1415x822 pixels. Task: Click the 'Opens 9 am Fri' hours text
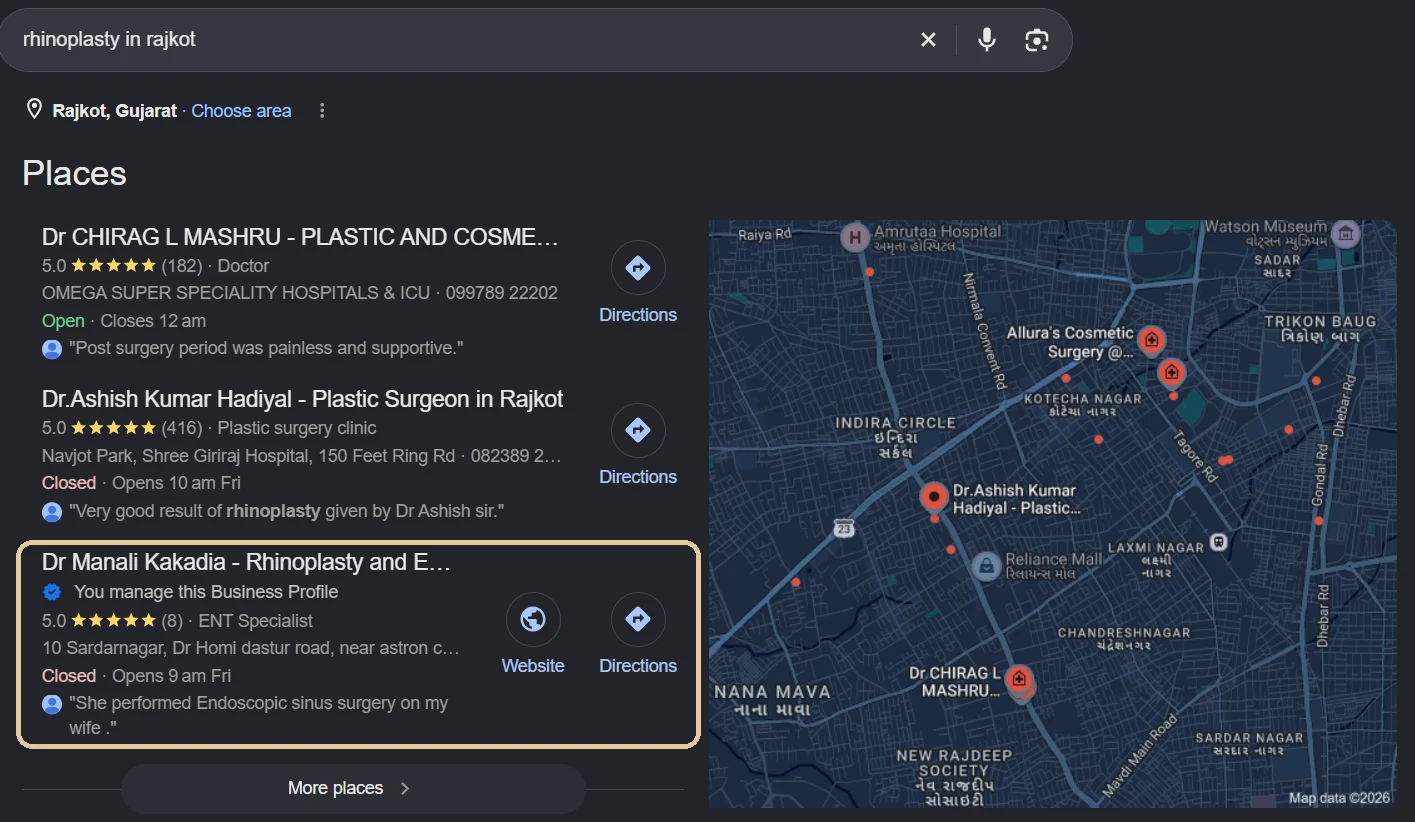(x=171, y=676)
